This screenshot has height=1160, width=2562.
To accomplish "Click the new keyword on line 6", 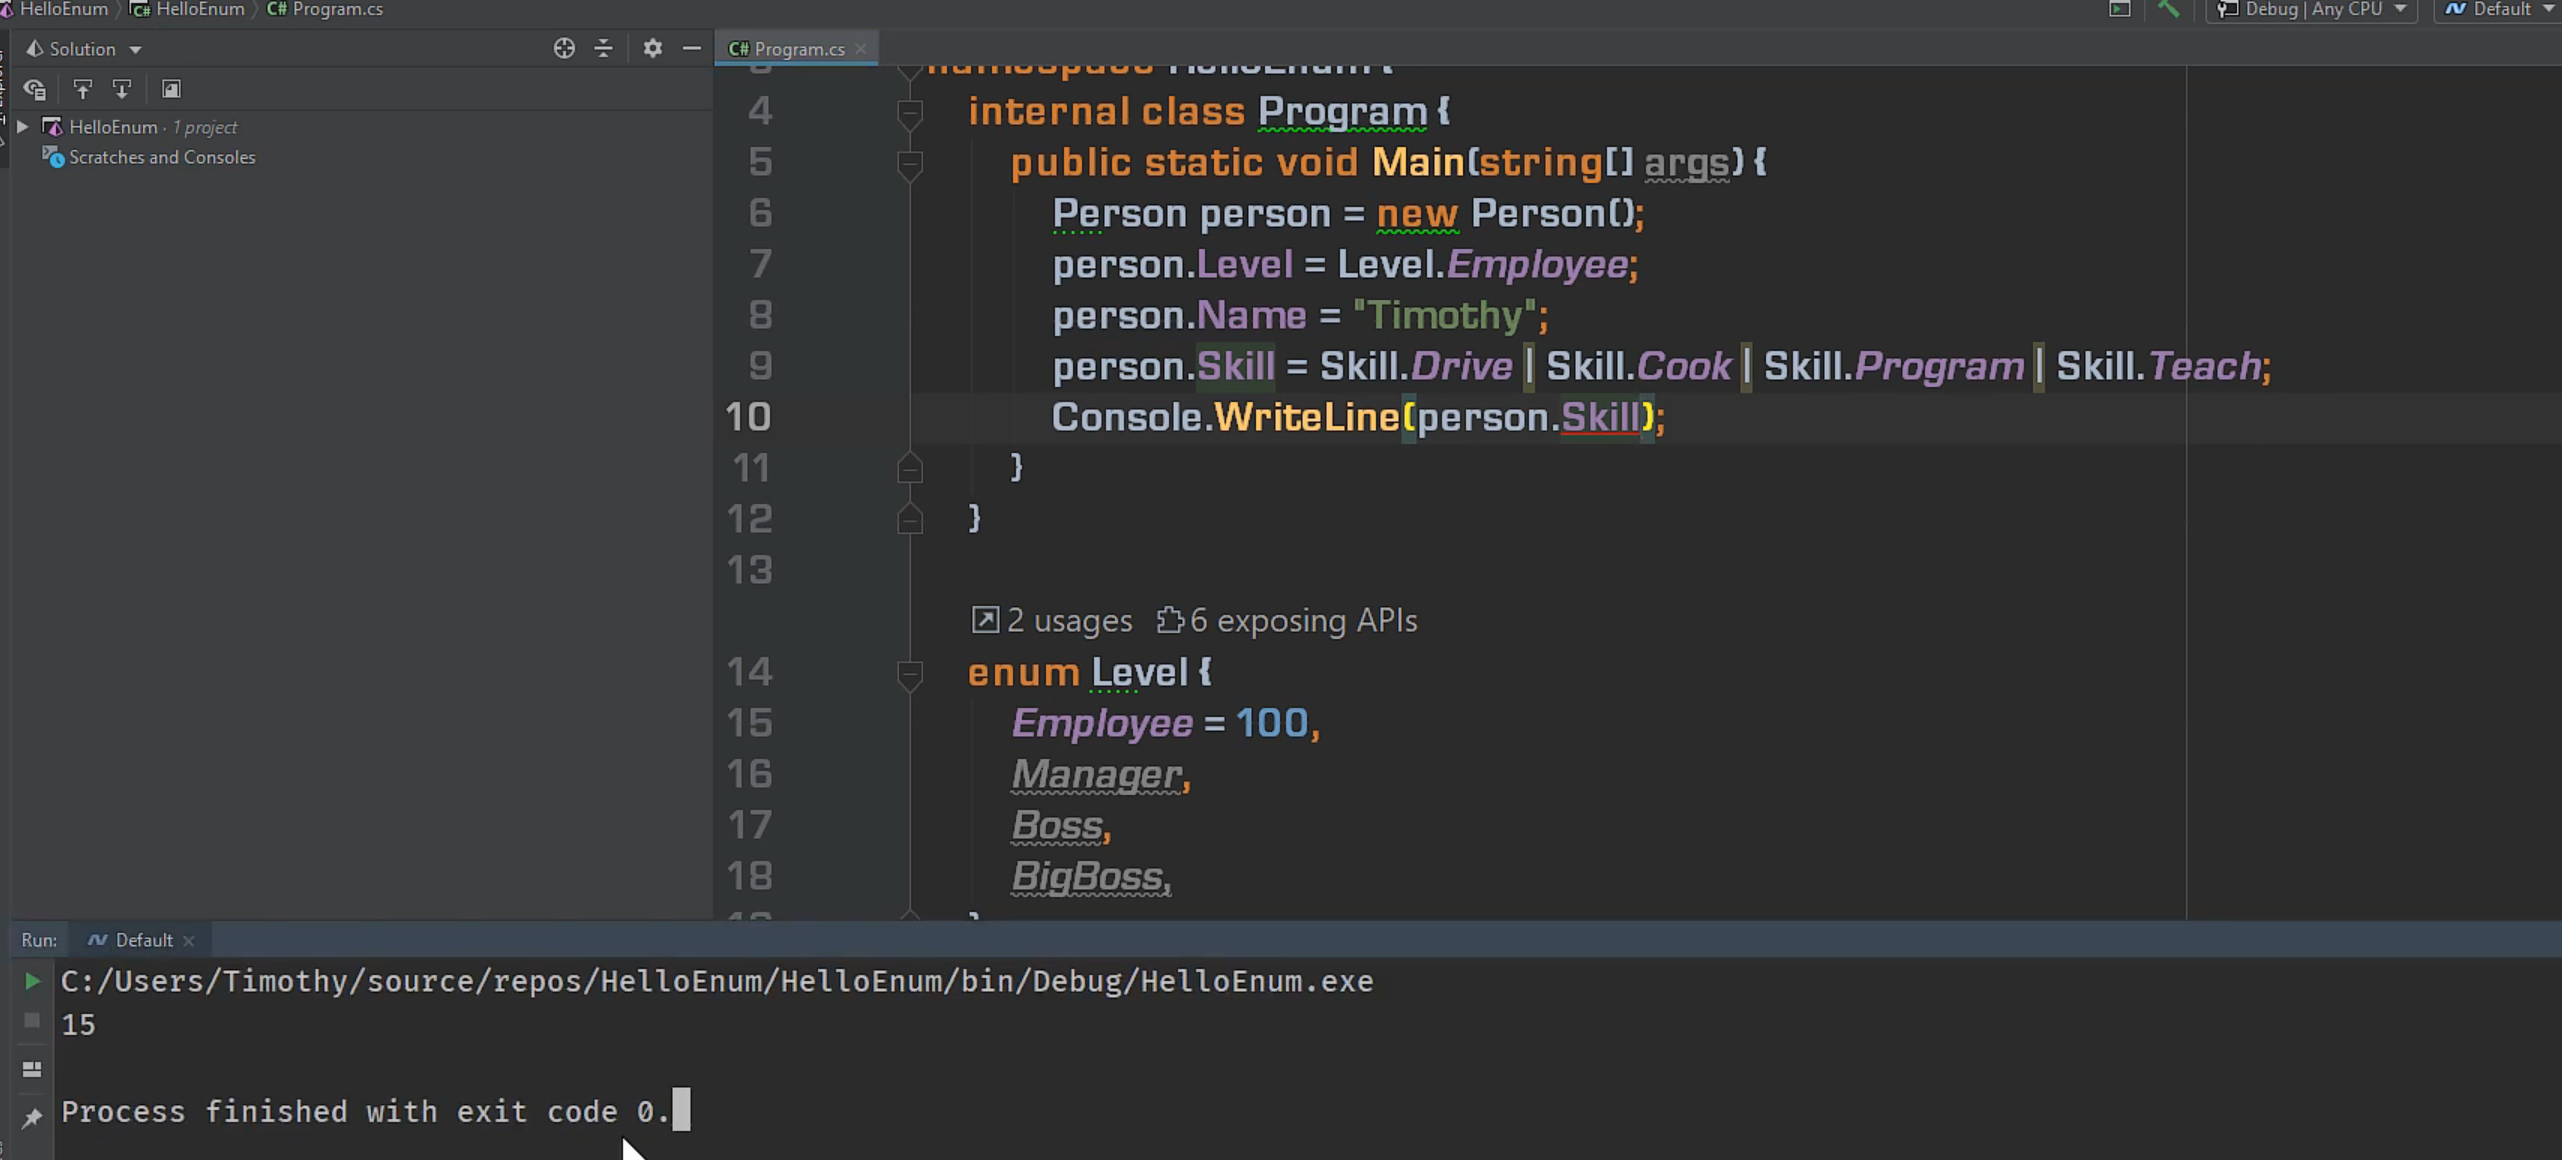I will [x=1417, y=214].
